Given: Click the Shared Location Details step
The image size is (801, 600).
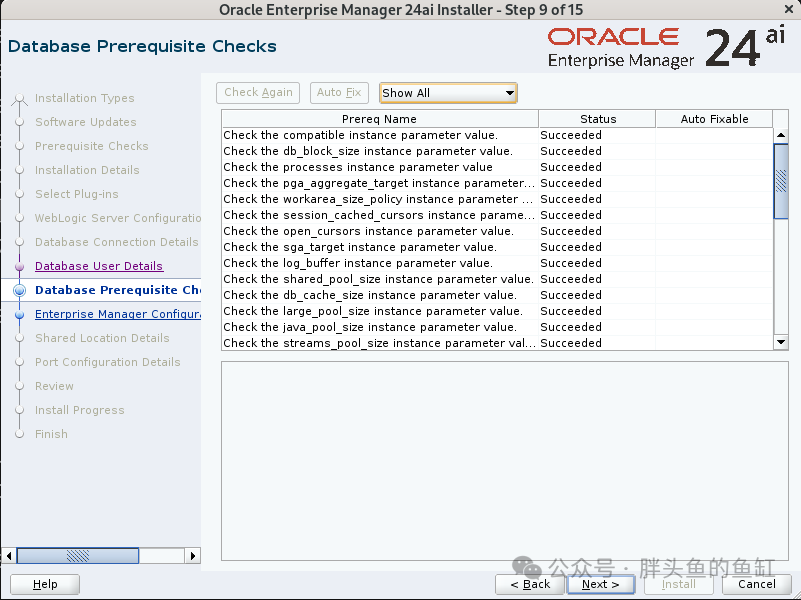Looking at the screenshot, I should 102,338.
